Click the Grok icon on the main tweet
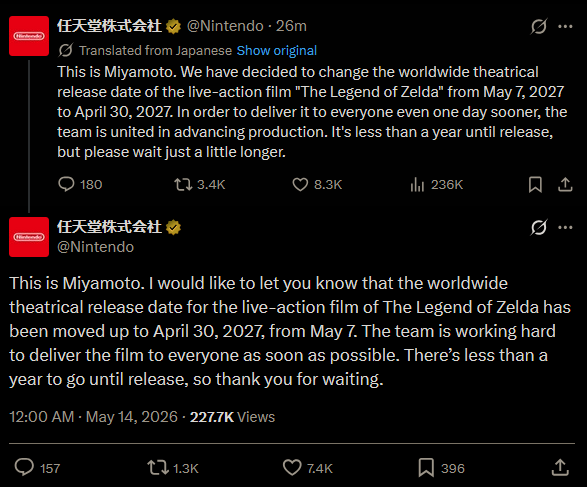 [539, 227]
